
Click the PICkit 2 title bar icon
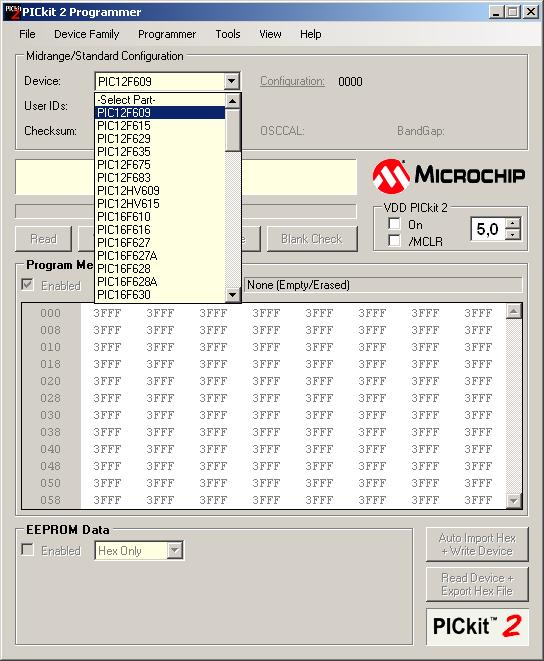pyautogui.click(x=12, y=12)
